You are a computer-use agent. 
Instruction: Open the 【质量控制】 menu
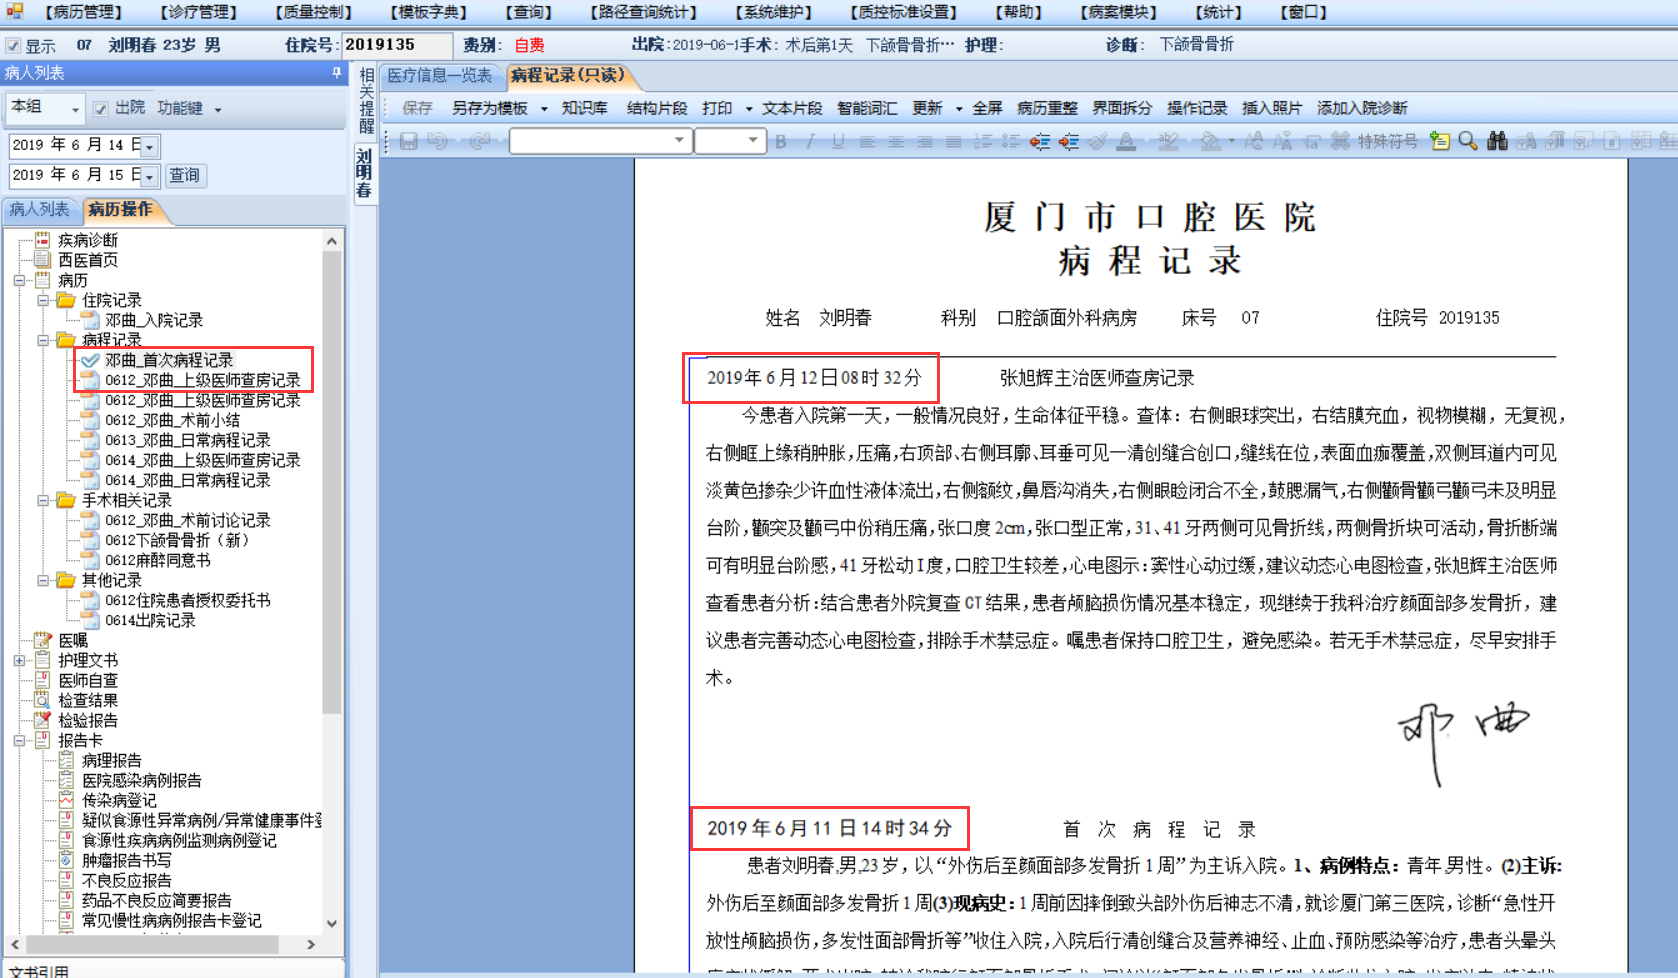tap(314, 12)
